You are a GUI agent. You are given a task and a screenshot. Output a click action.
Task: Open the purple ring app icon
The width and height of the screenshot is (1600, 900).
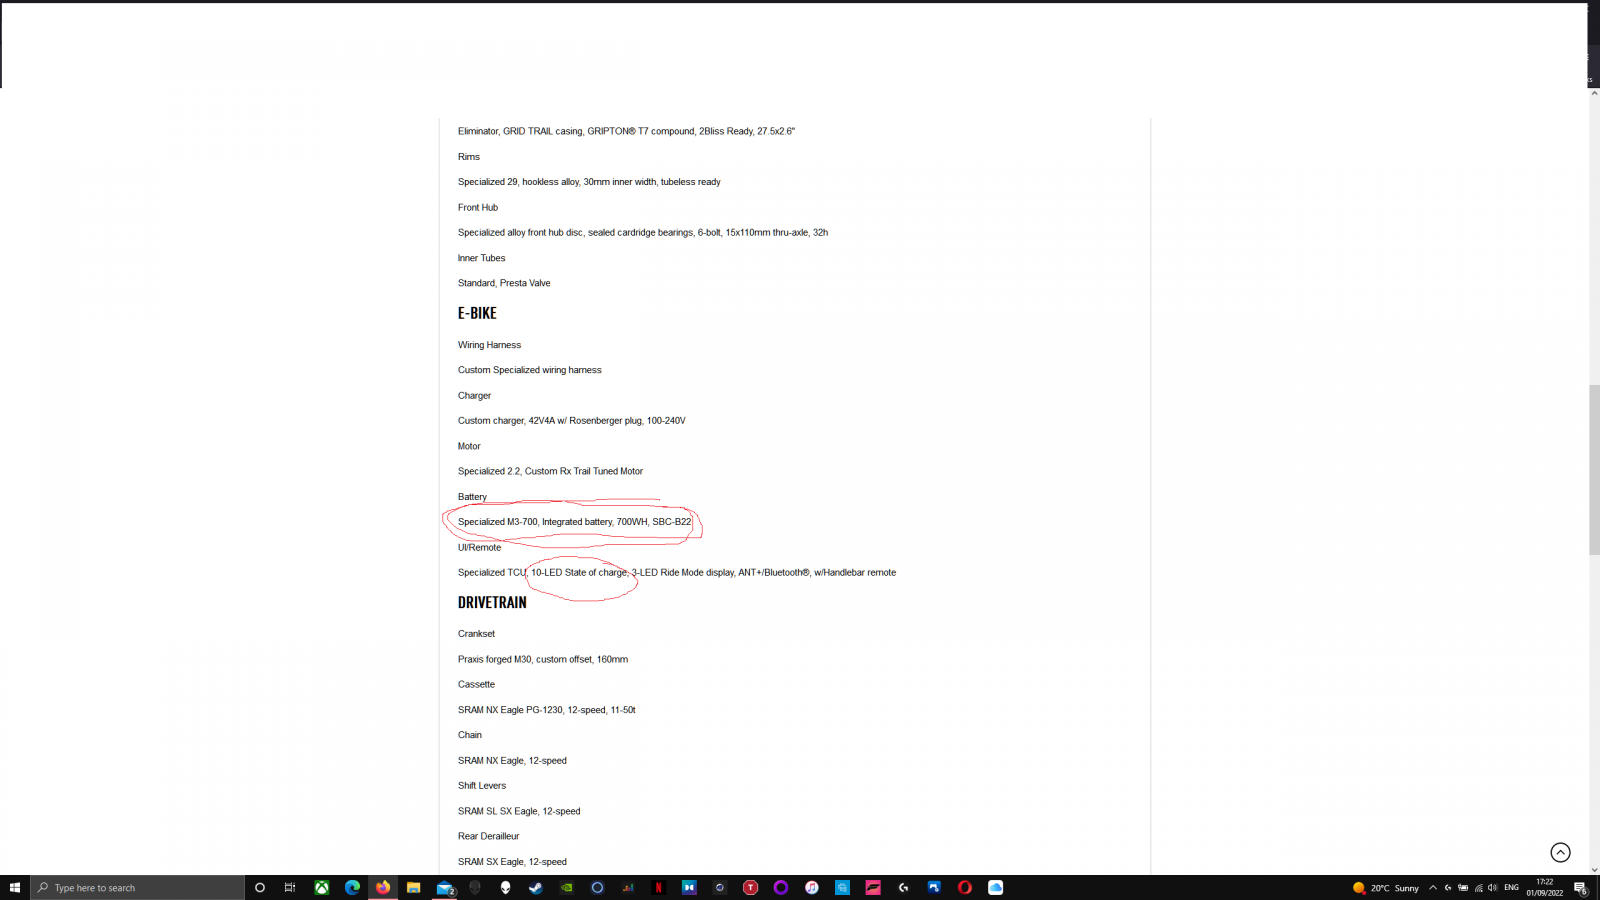tap(781, 887)
